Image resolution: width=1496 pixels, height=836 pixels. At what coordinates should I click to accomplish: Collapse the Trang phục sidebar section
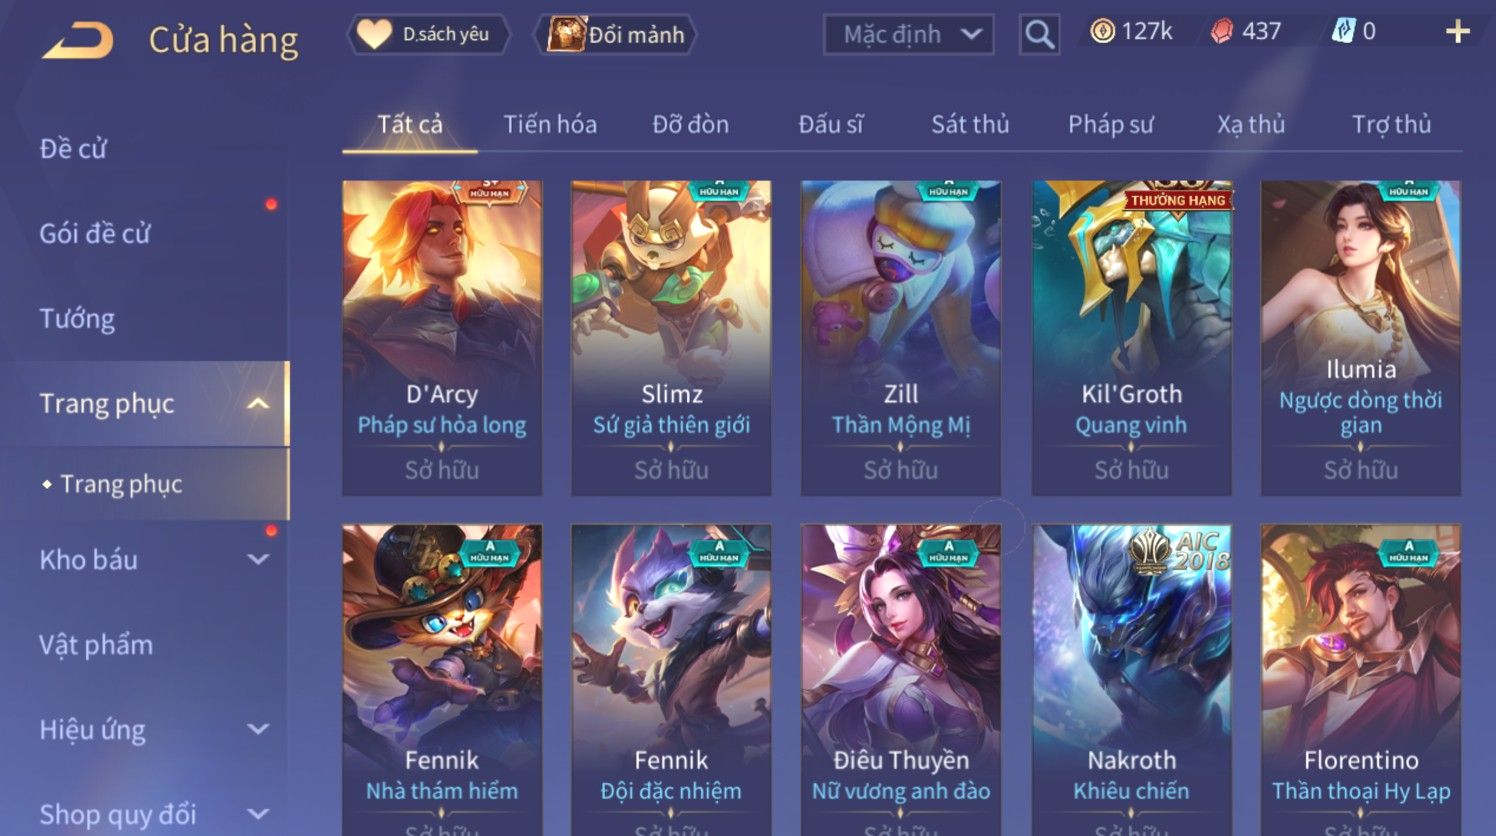tap(257, 404)
